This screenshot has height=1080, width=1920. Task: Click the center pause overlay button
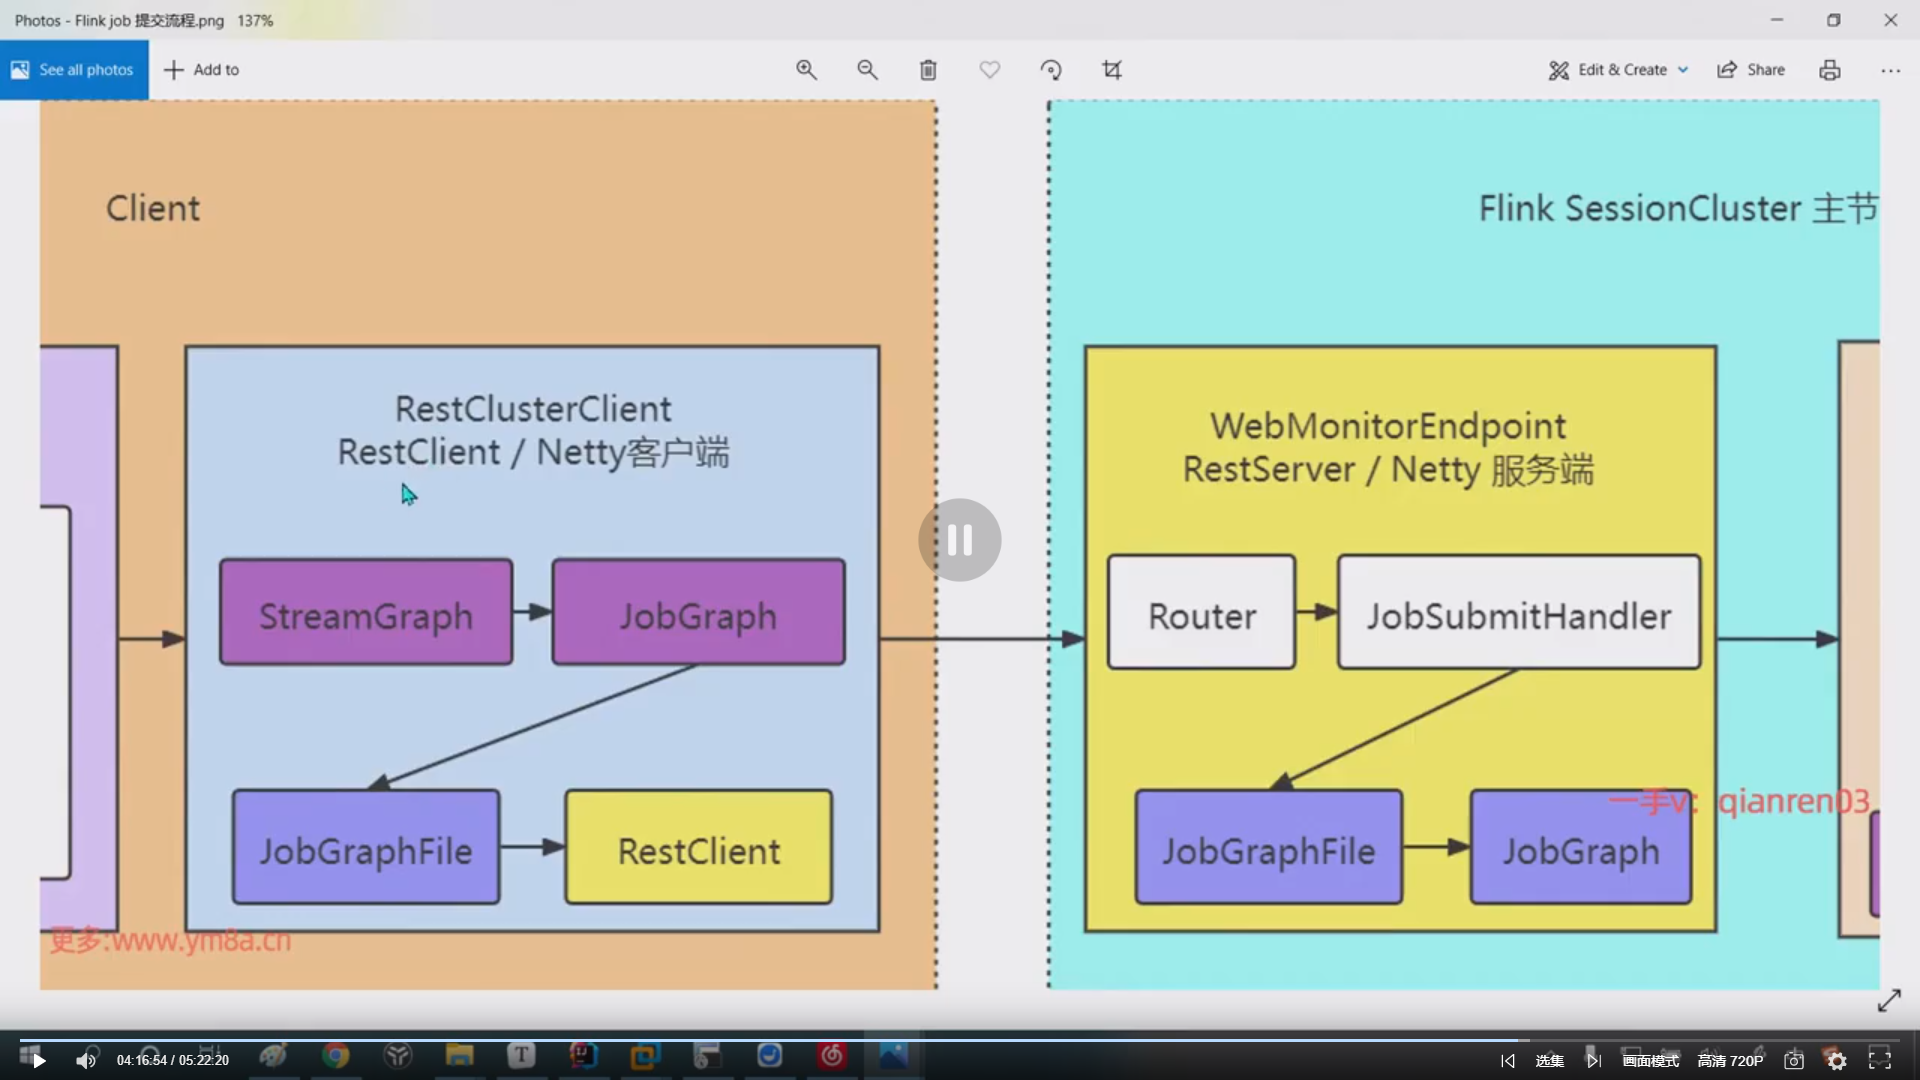pos(959,540)
